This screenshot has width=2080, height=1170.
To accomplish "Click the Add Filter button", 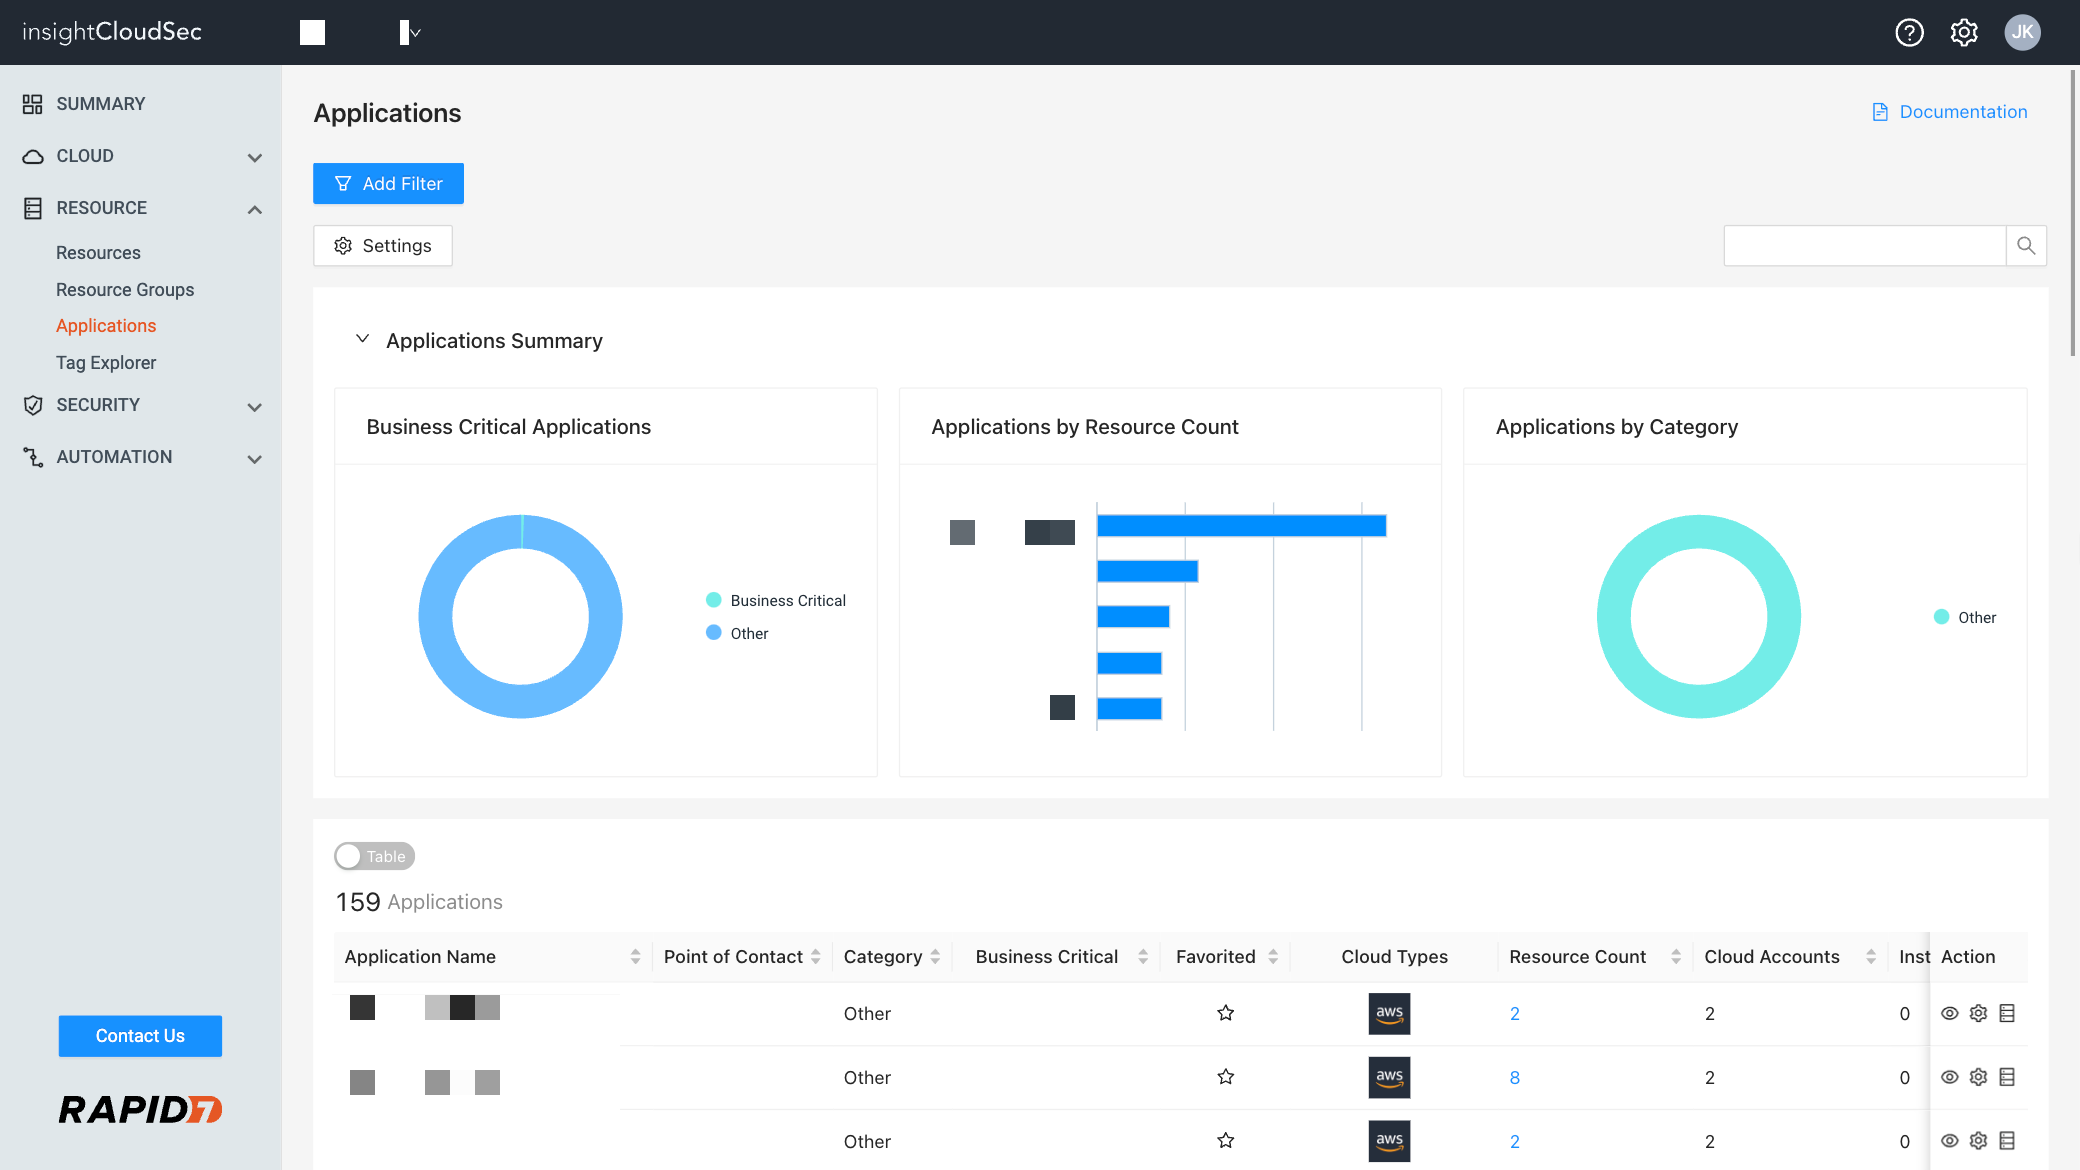I will (388, 184).
